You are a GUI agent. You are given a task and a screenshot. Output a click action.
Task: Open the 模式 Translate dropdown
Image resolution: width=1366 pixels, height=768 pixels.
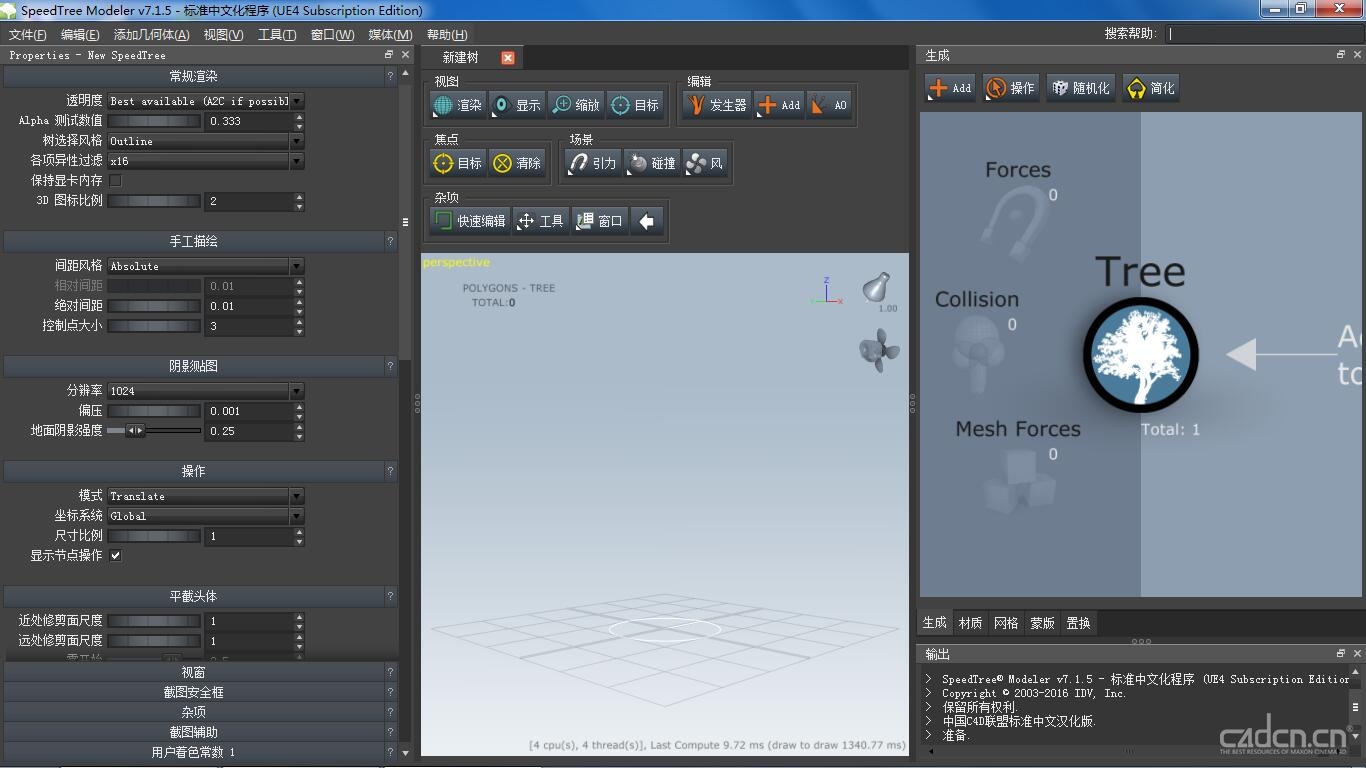tap(205, 496)
